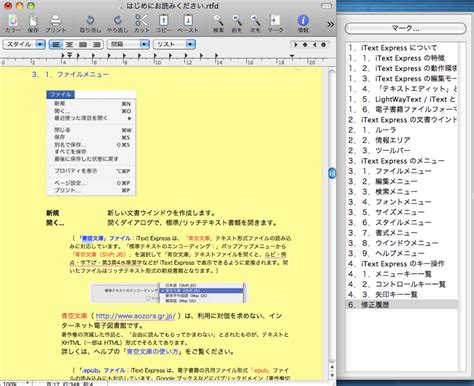This screenshot has width=474, height=386.
Task: Jump to mark 3.2 編集メニュー
Action: 402,182
